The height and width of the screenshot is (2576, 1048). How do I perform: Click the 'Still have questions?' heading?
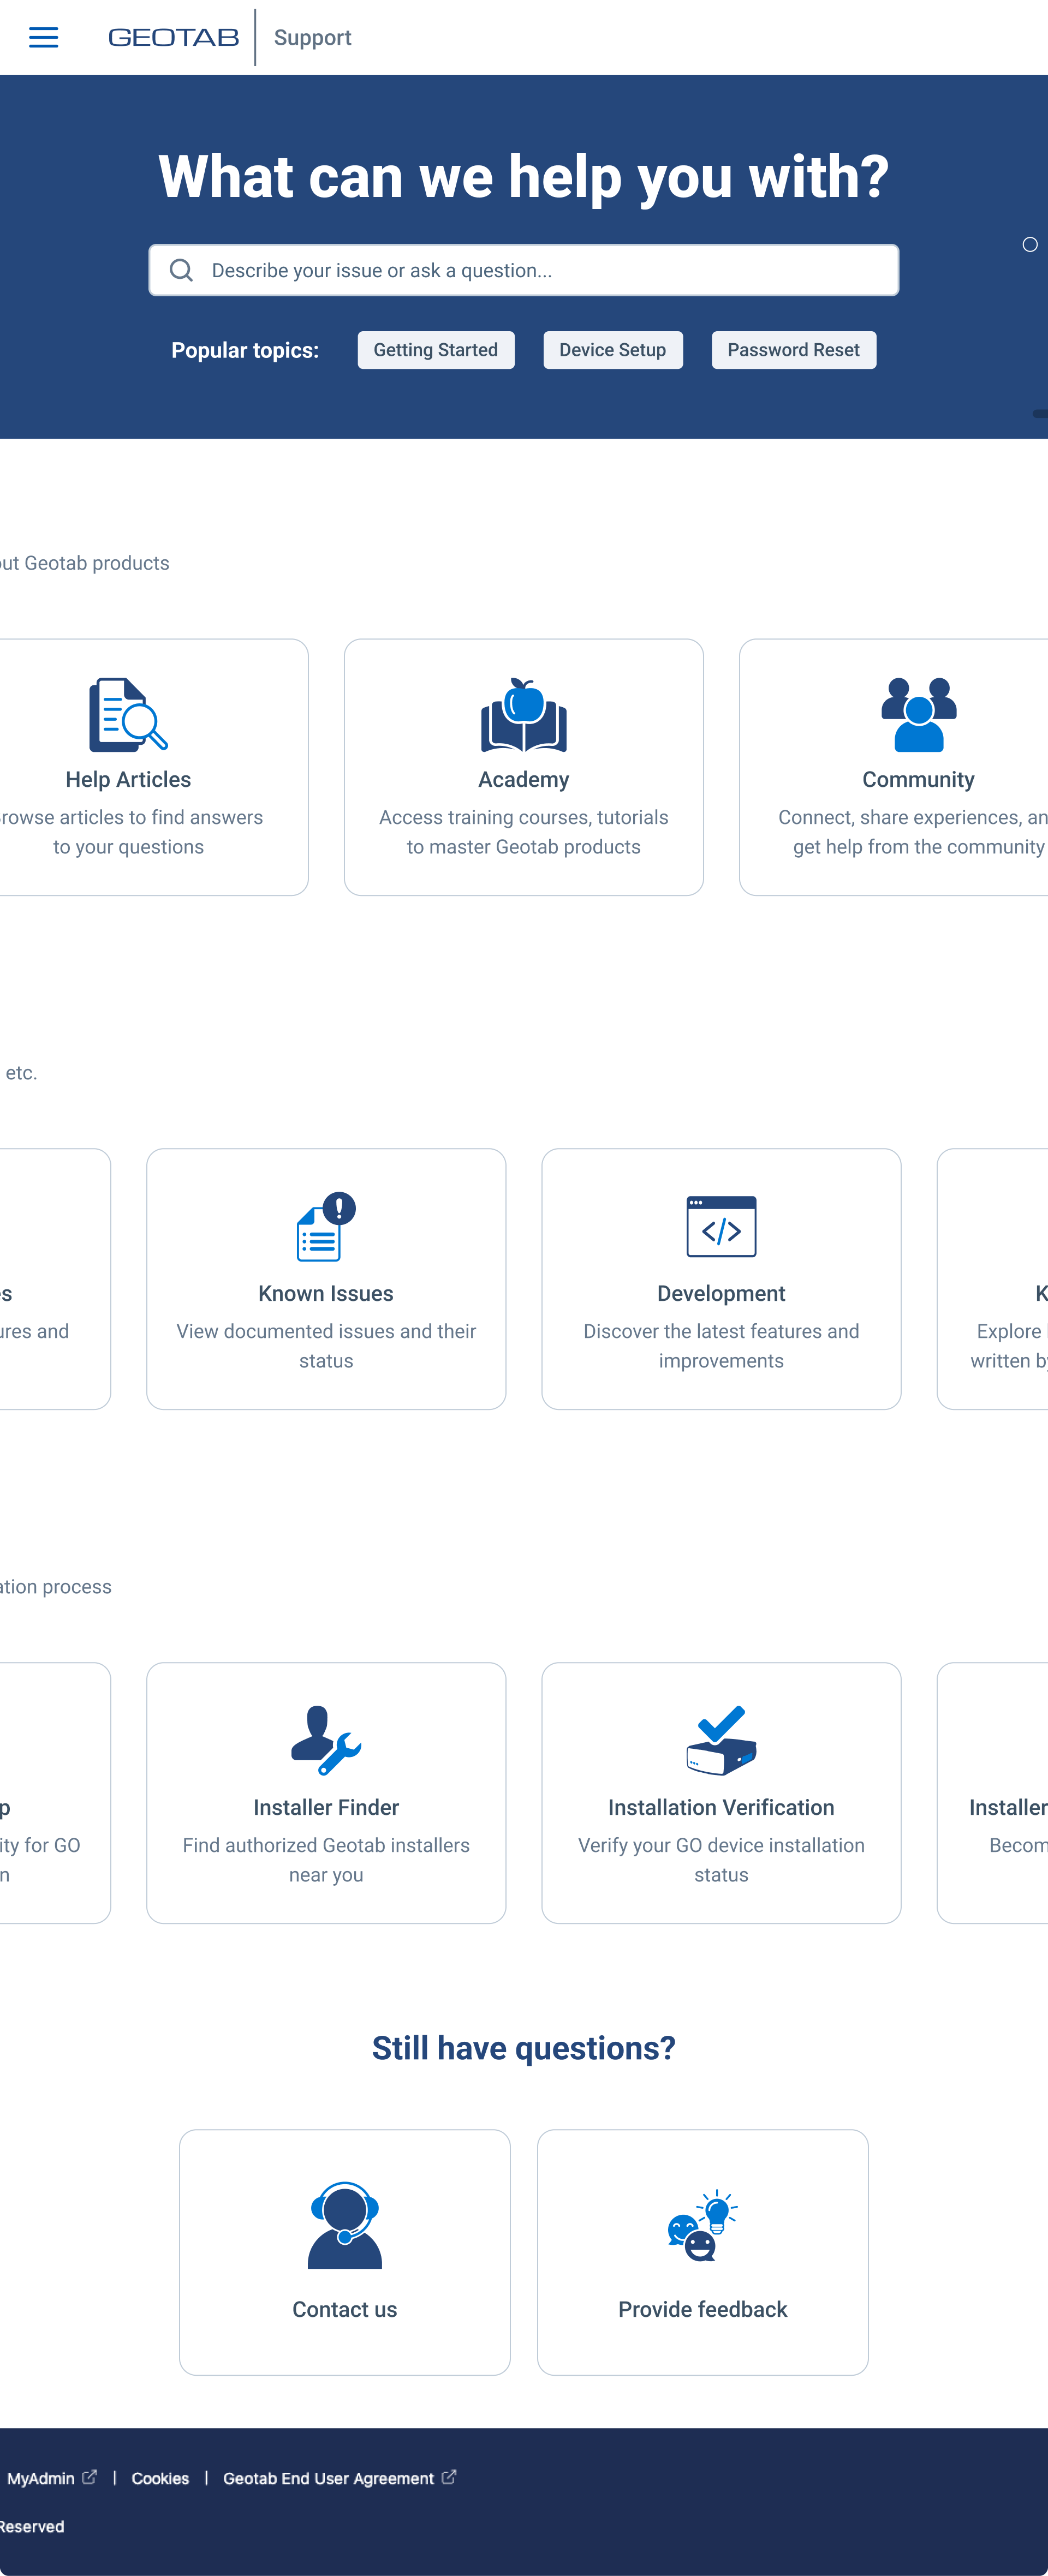tap(524, 2049)
